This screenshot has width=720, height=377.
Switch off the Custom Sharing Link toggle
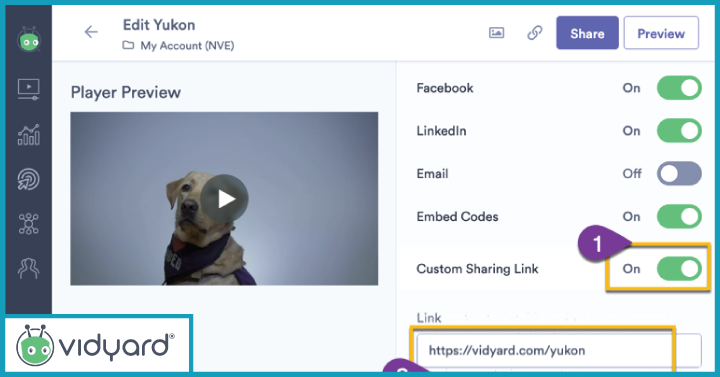coord(679,269)
